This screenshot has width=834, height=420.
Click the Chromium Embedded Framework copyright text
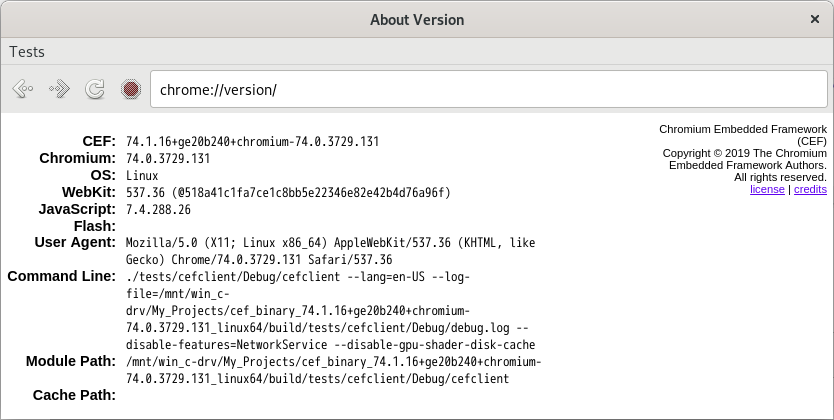(743, 153)
